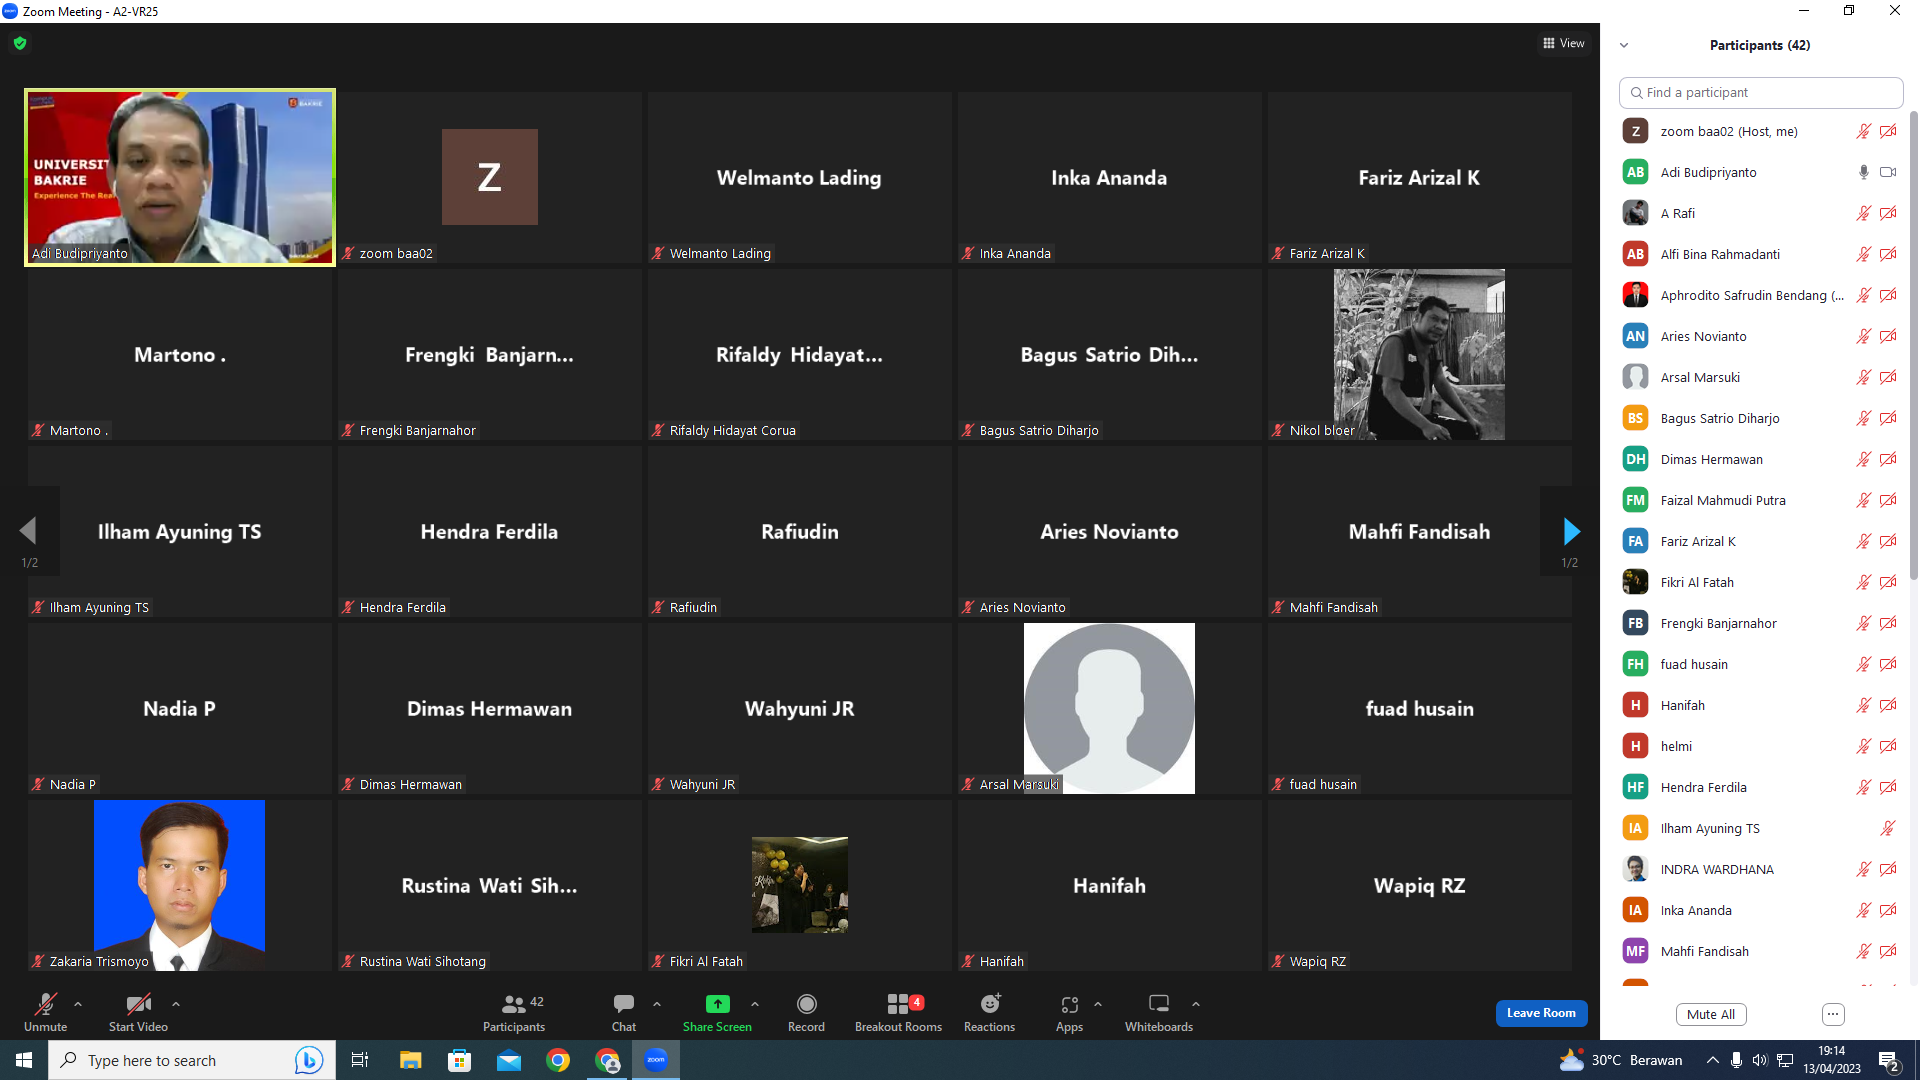Click the three-dots more options button
The height and width of the screenshot is (1080, 1920).
coord(1833,1014)
